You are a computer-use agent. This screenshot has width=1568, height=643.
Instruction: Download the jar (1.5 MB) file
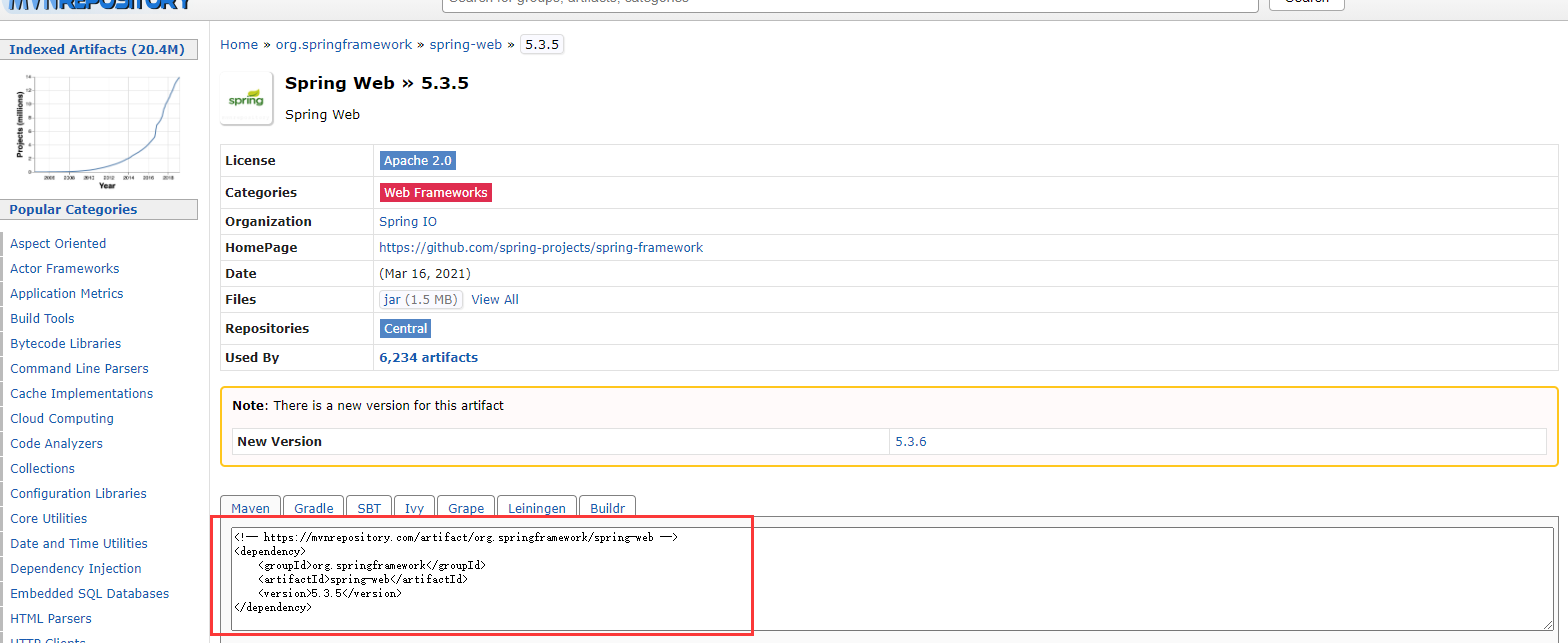point(421,299)
